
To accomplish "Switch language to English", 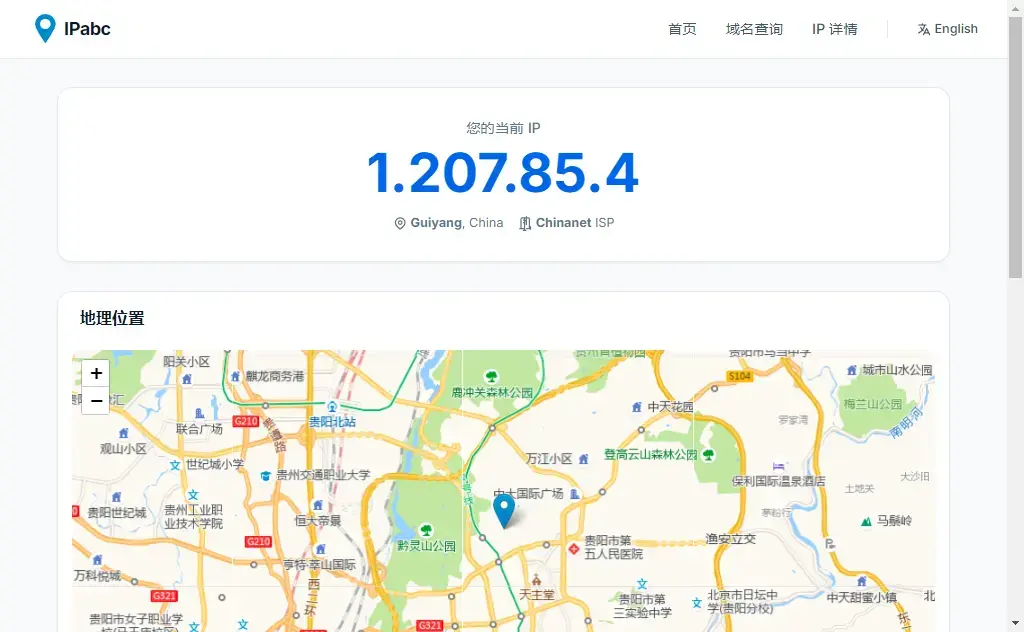I will point(956,29).
